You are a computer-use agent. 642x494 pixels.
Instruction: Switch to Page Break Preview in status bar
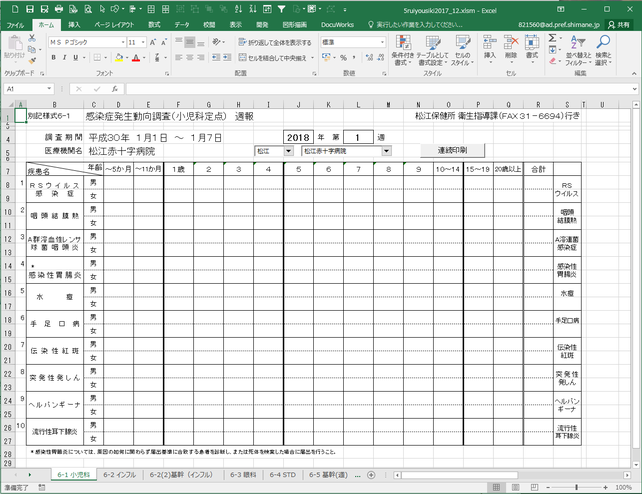point(534,487)
